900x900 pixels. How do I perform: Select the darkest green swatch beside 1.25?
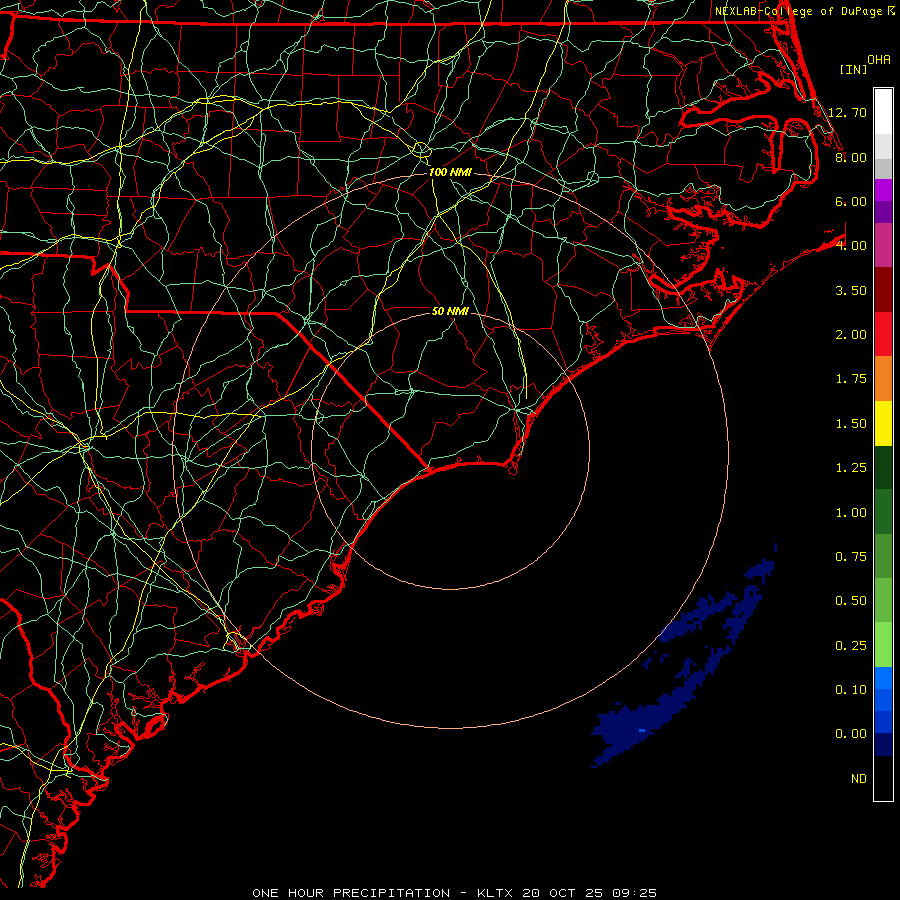[883, 468]
